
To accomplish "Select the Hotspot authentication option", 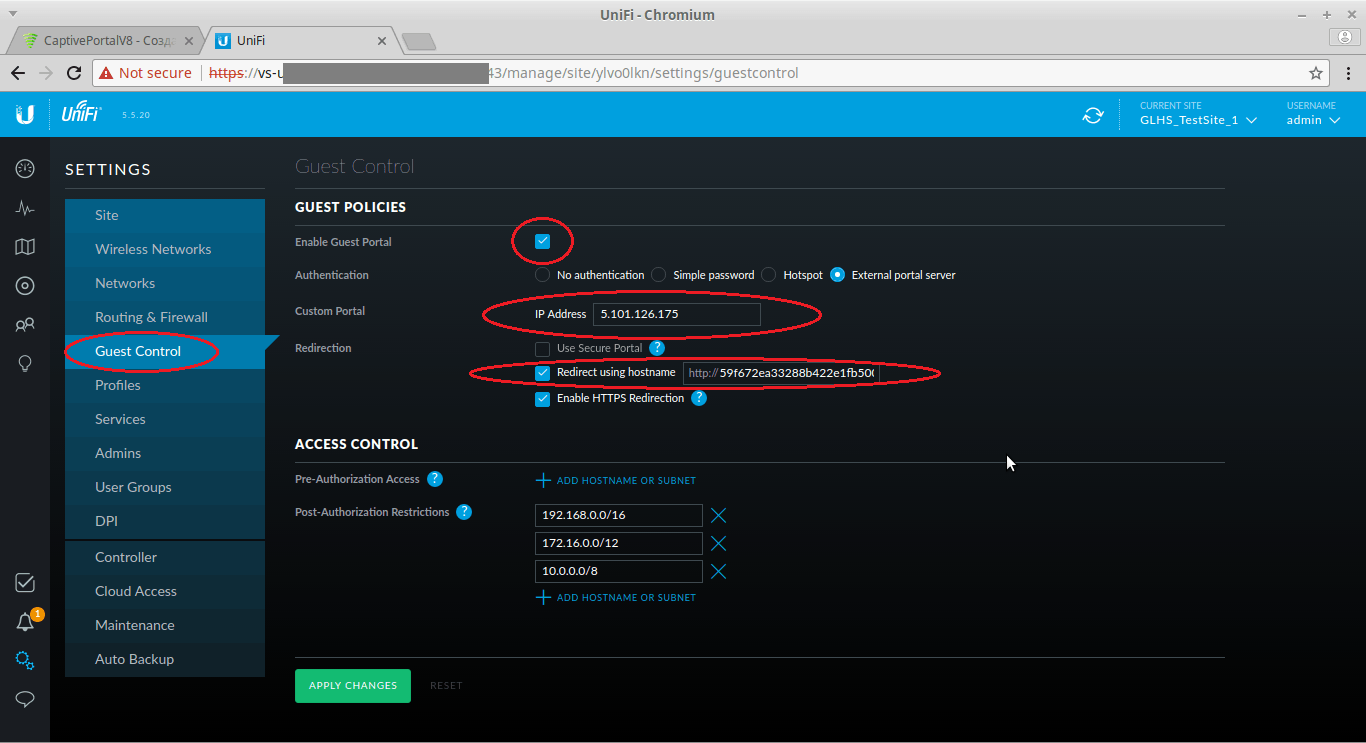I will point(768,275).
